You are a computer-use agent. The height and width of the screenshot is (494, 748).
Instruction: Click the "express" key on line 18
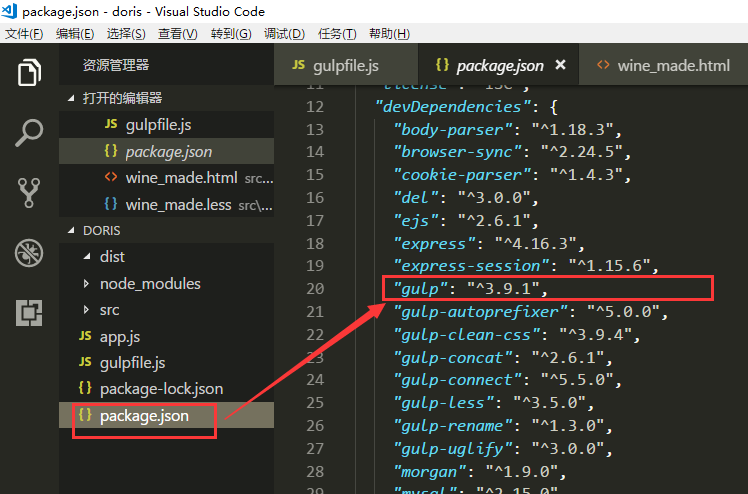(434, 244)
